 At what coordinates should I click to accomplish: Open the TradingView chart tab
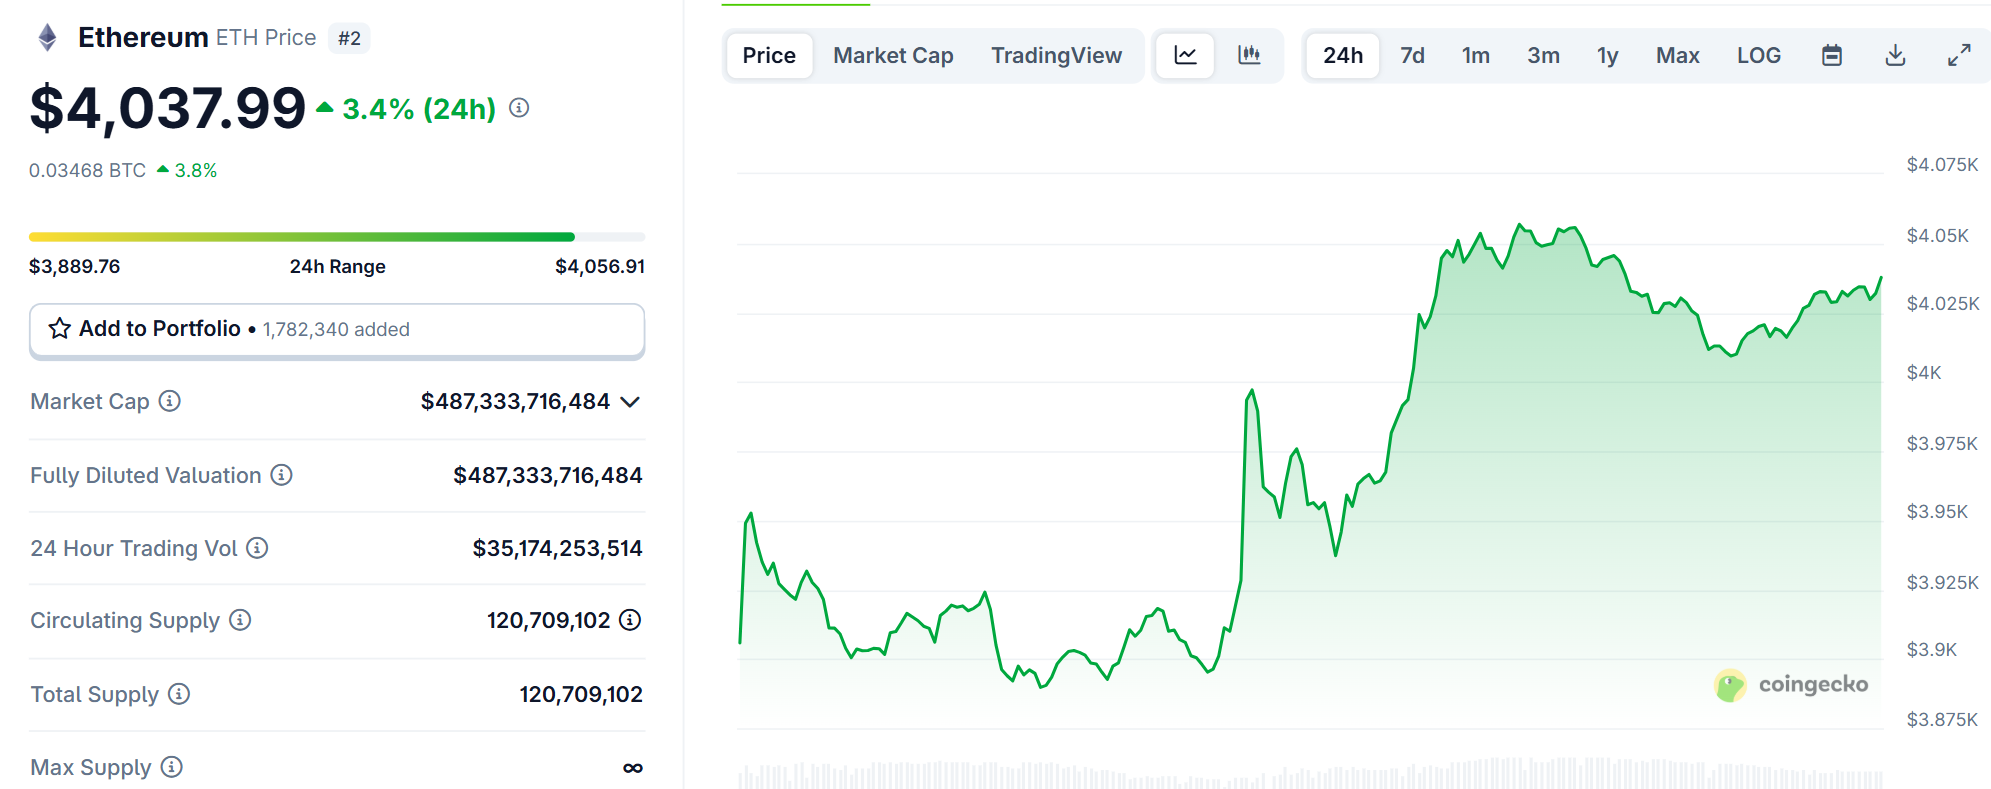(1056, 55)
